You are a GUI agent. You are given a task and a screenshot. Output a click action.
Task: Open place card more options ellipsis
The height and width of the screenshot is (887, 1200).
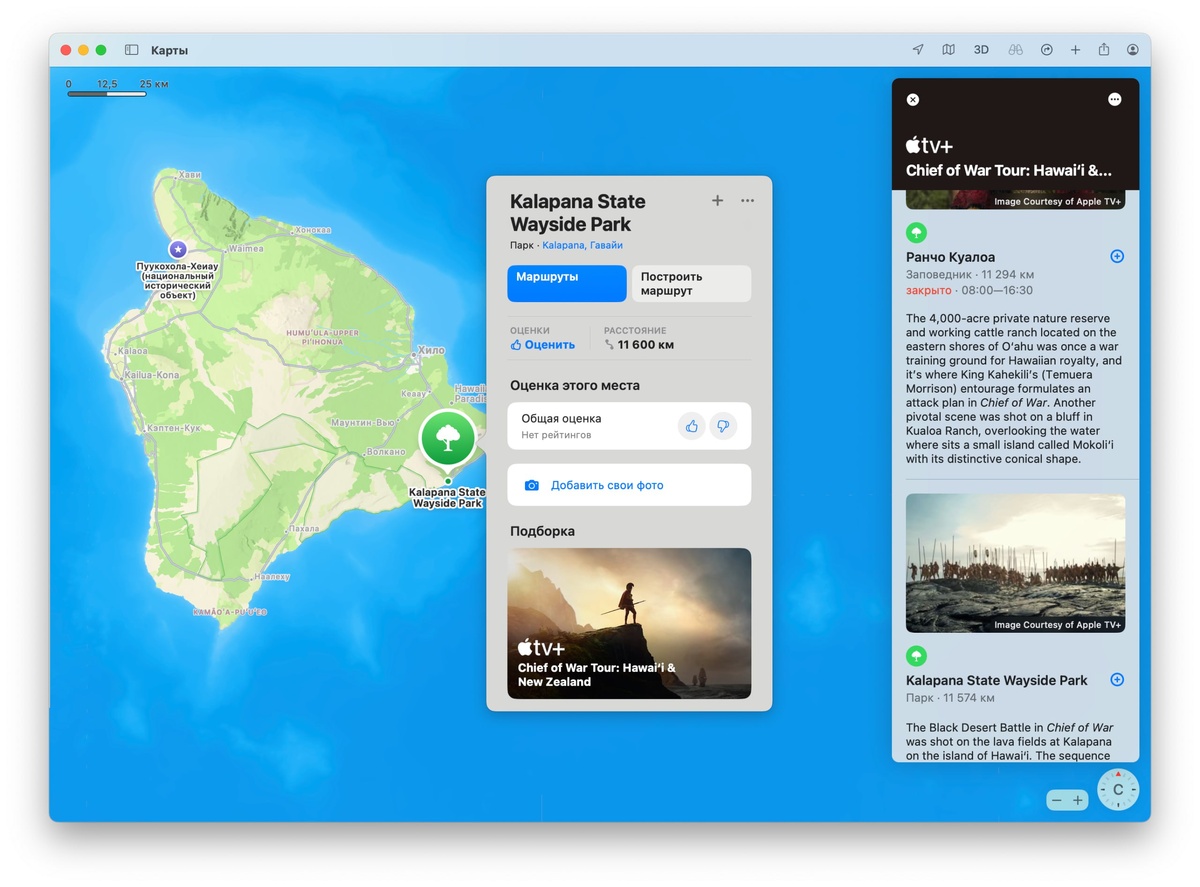tap(747, 201)
